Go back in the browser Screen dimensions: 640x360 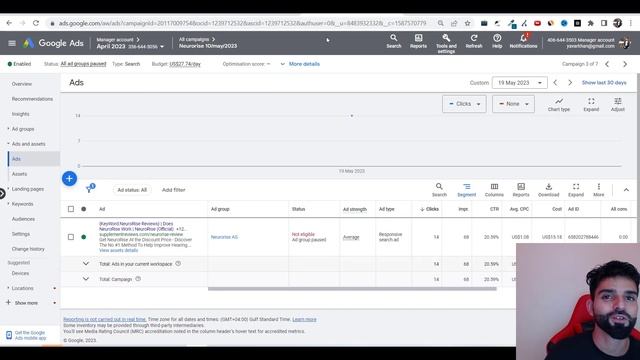(x=9, y=23)
